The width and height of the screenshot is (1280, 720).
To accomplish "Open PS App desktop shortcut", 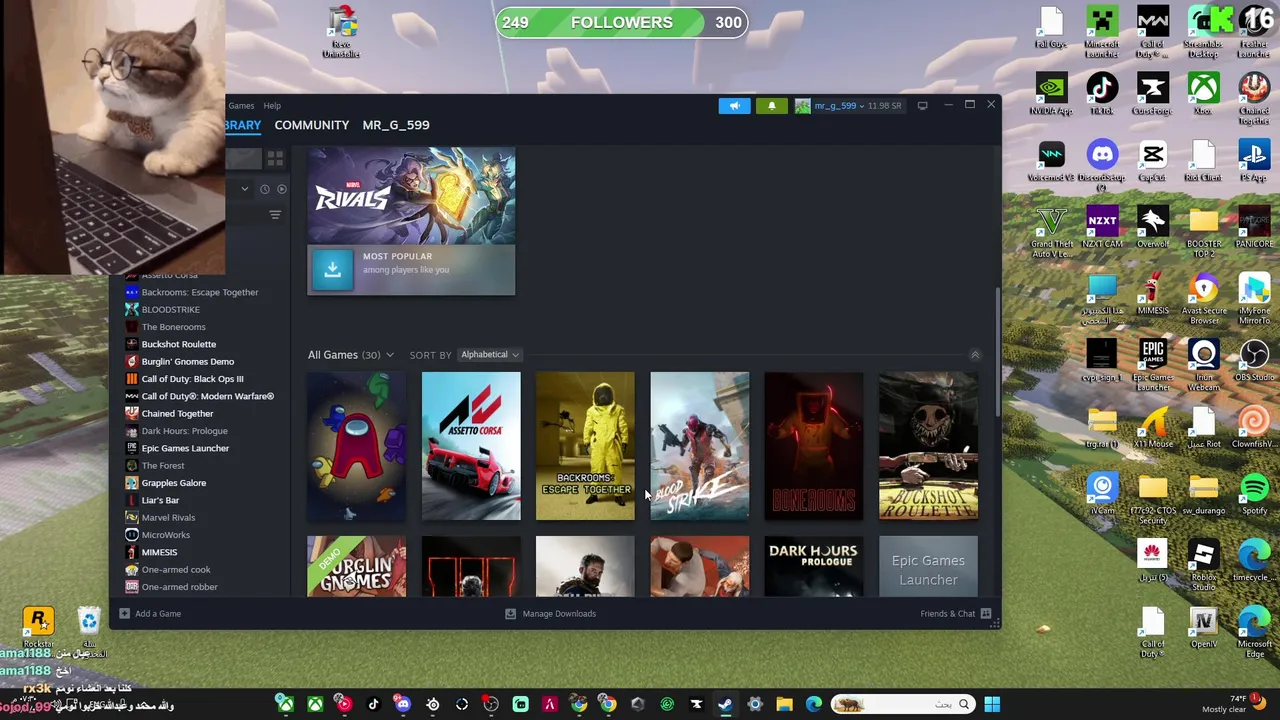I will (1254, 162).
